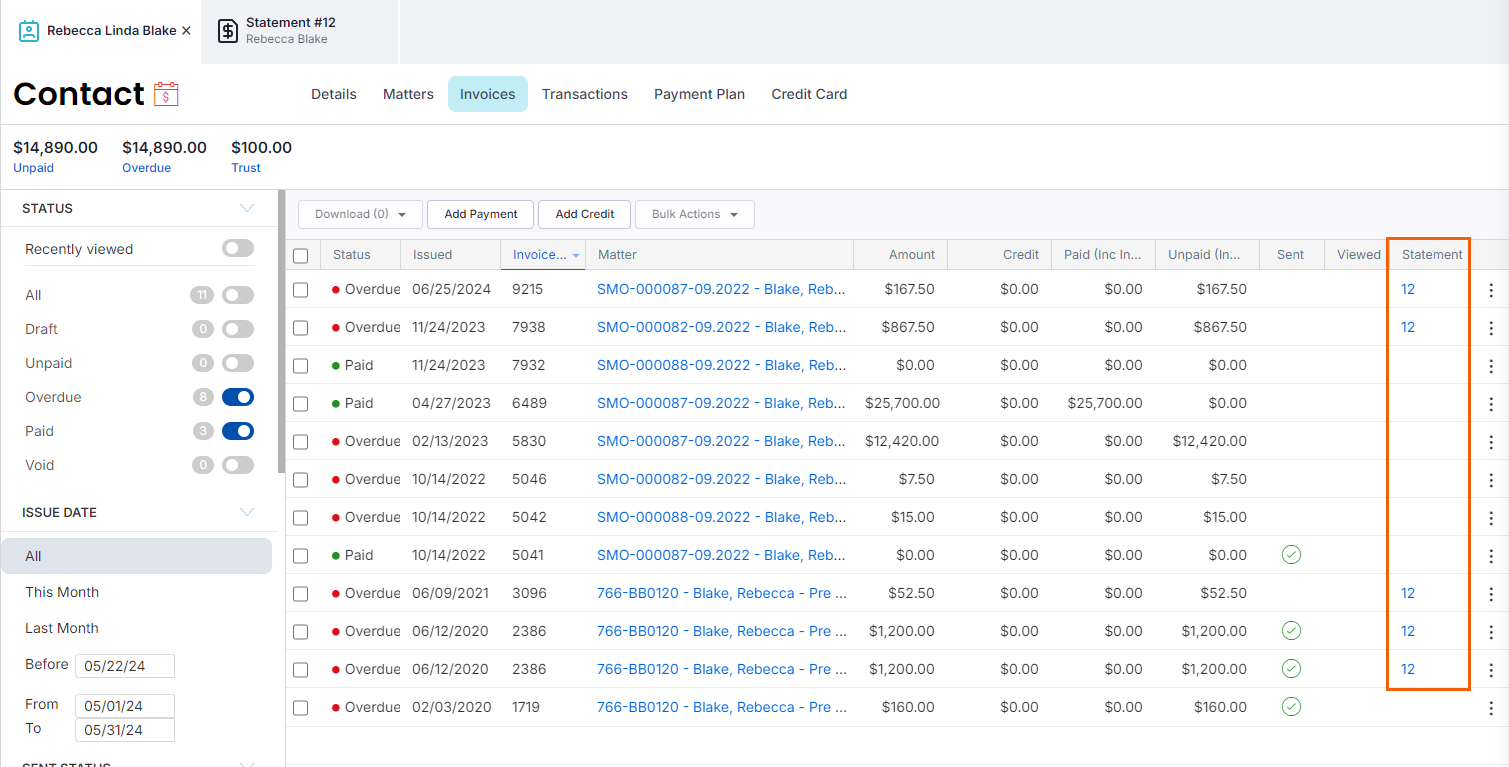
Task: Disable the Paid status filter
Action: (x=238, y=431)
